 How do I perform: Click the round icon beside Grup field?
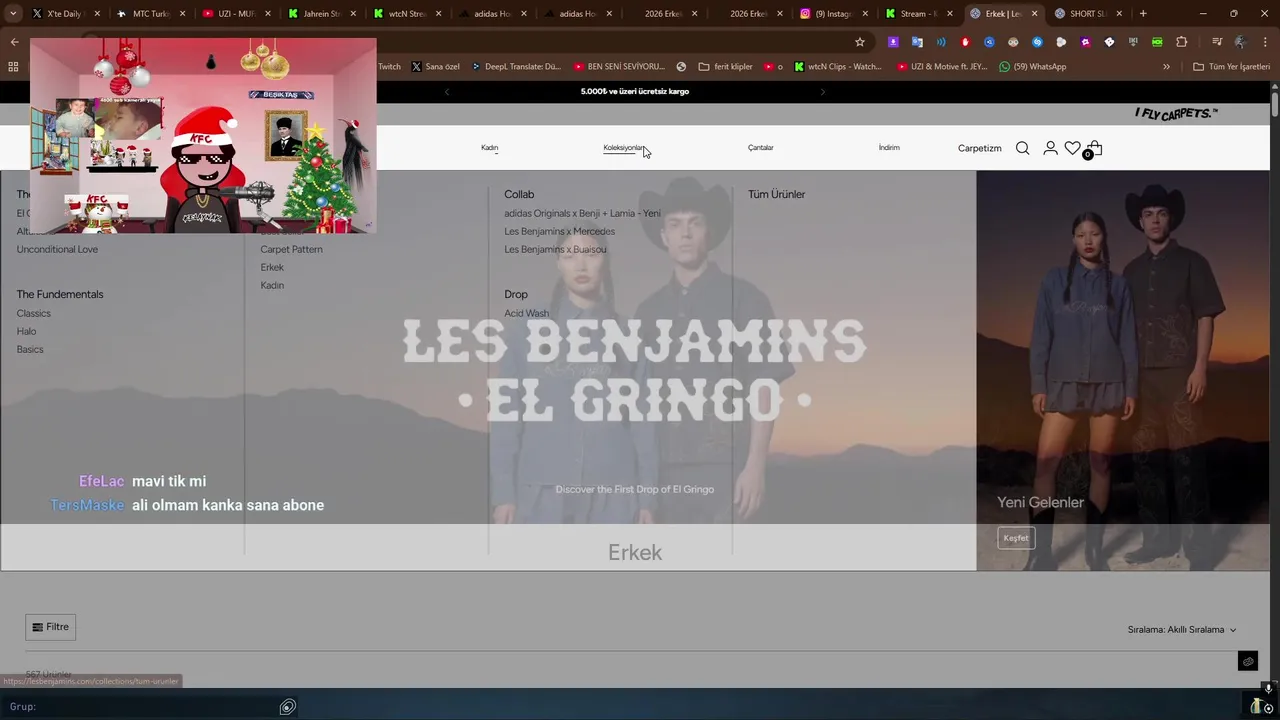[x=287, y=707]
